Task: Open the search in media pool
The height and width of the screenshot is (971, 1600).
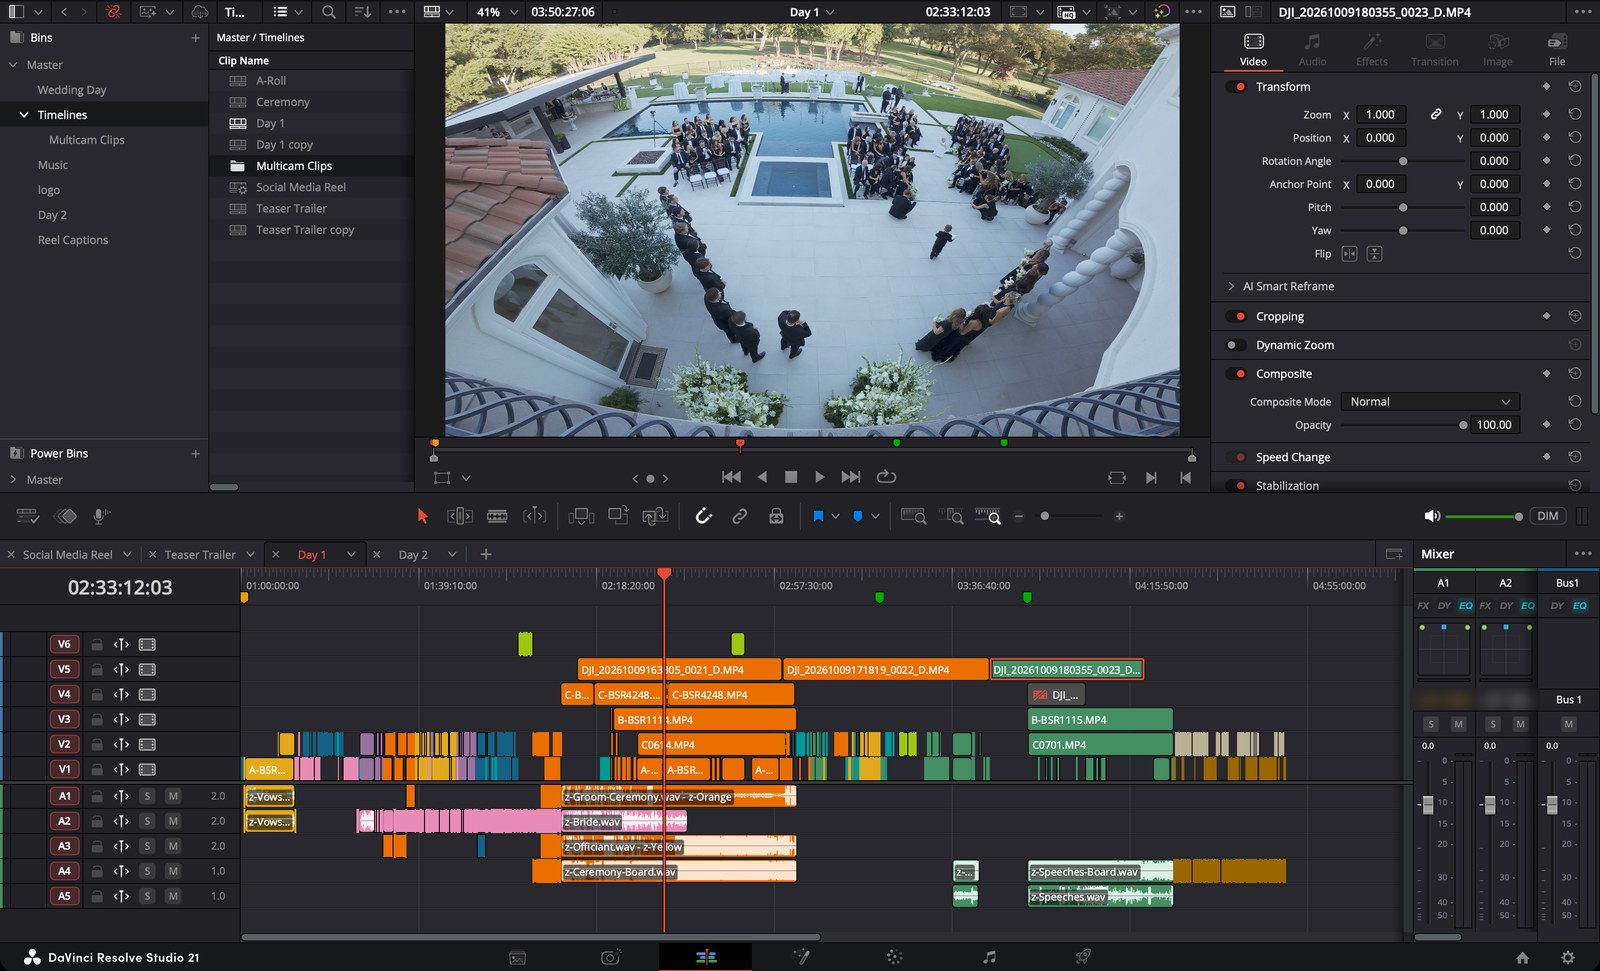Action: [329, 12]
